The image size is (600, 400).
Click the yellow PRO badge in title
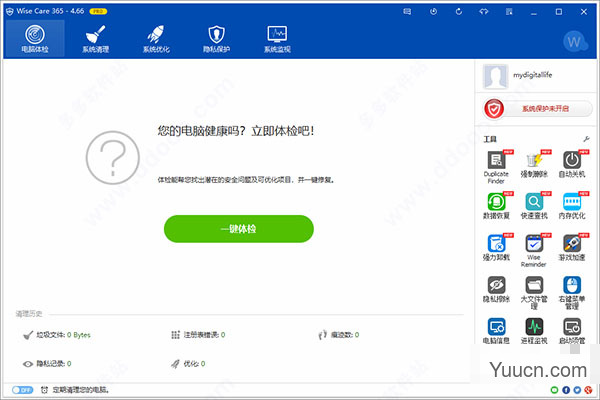point(98,11)
